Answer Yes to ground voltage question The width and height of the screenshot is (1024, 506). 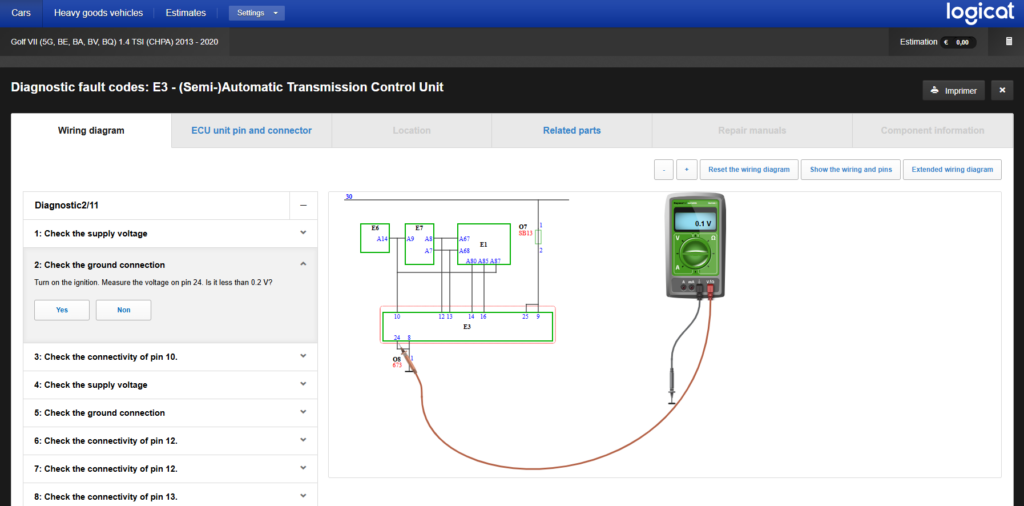(62, 310)
